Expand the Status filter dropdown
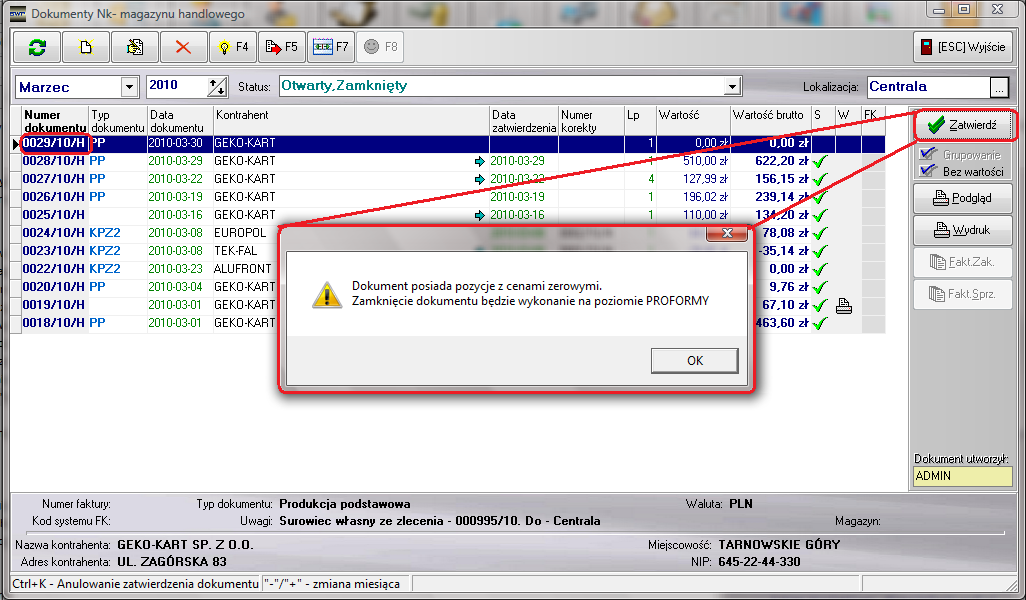Image resolution: width=1026 pixels, height=600 pixels. pyautogui.click(x=732, y=87)
